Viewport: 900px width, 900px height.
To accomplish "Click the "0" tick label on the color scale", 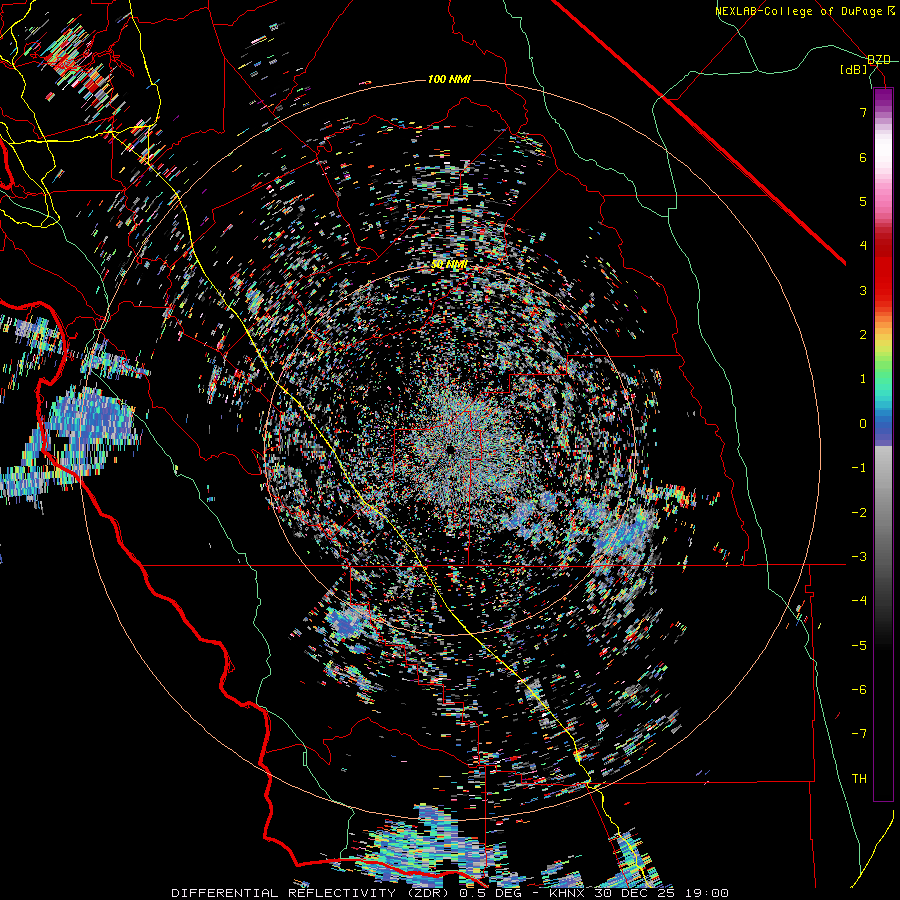I will click(863, 424).
